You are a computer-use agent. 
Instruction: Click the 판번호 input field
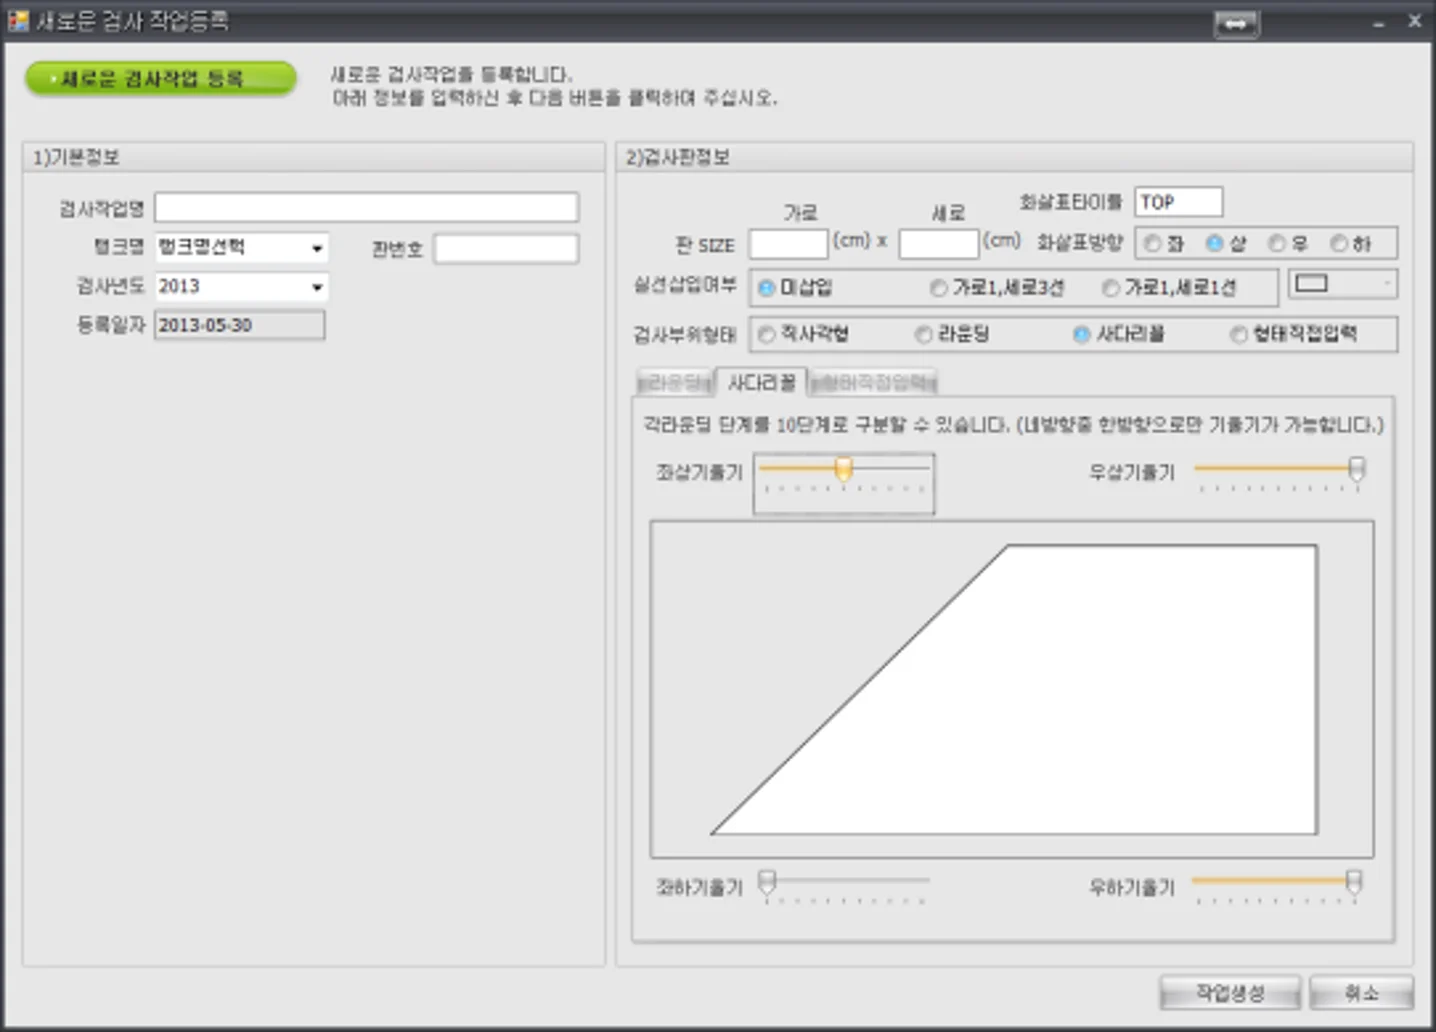pyautogui.click(x=505, y=249)
